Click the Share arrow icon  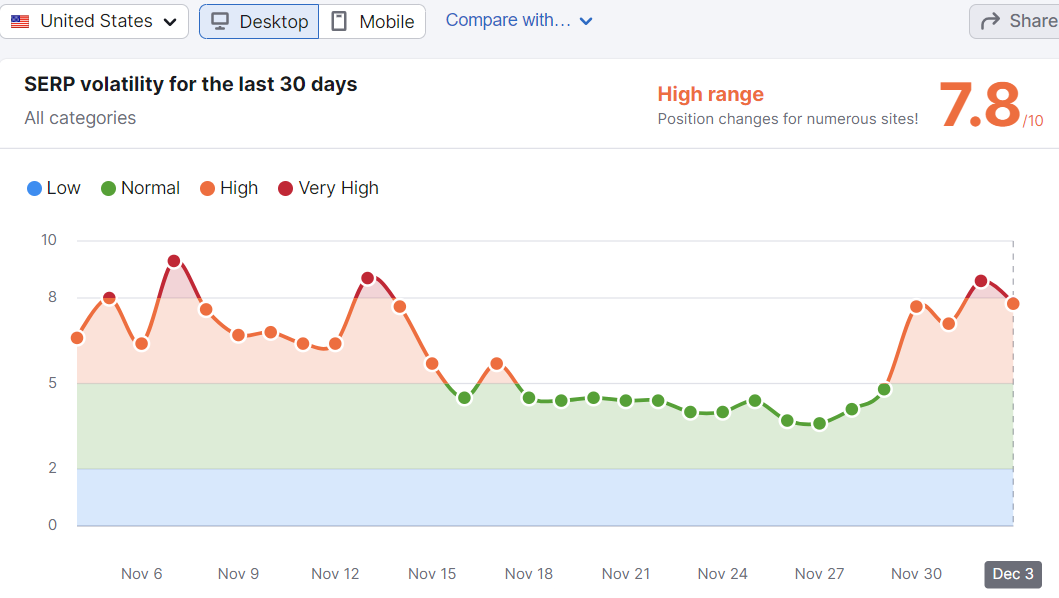[x=991, y=21]
